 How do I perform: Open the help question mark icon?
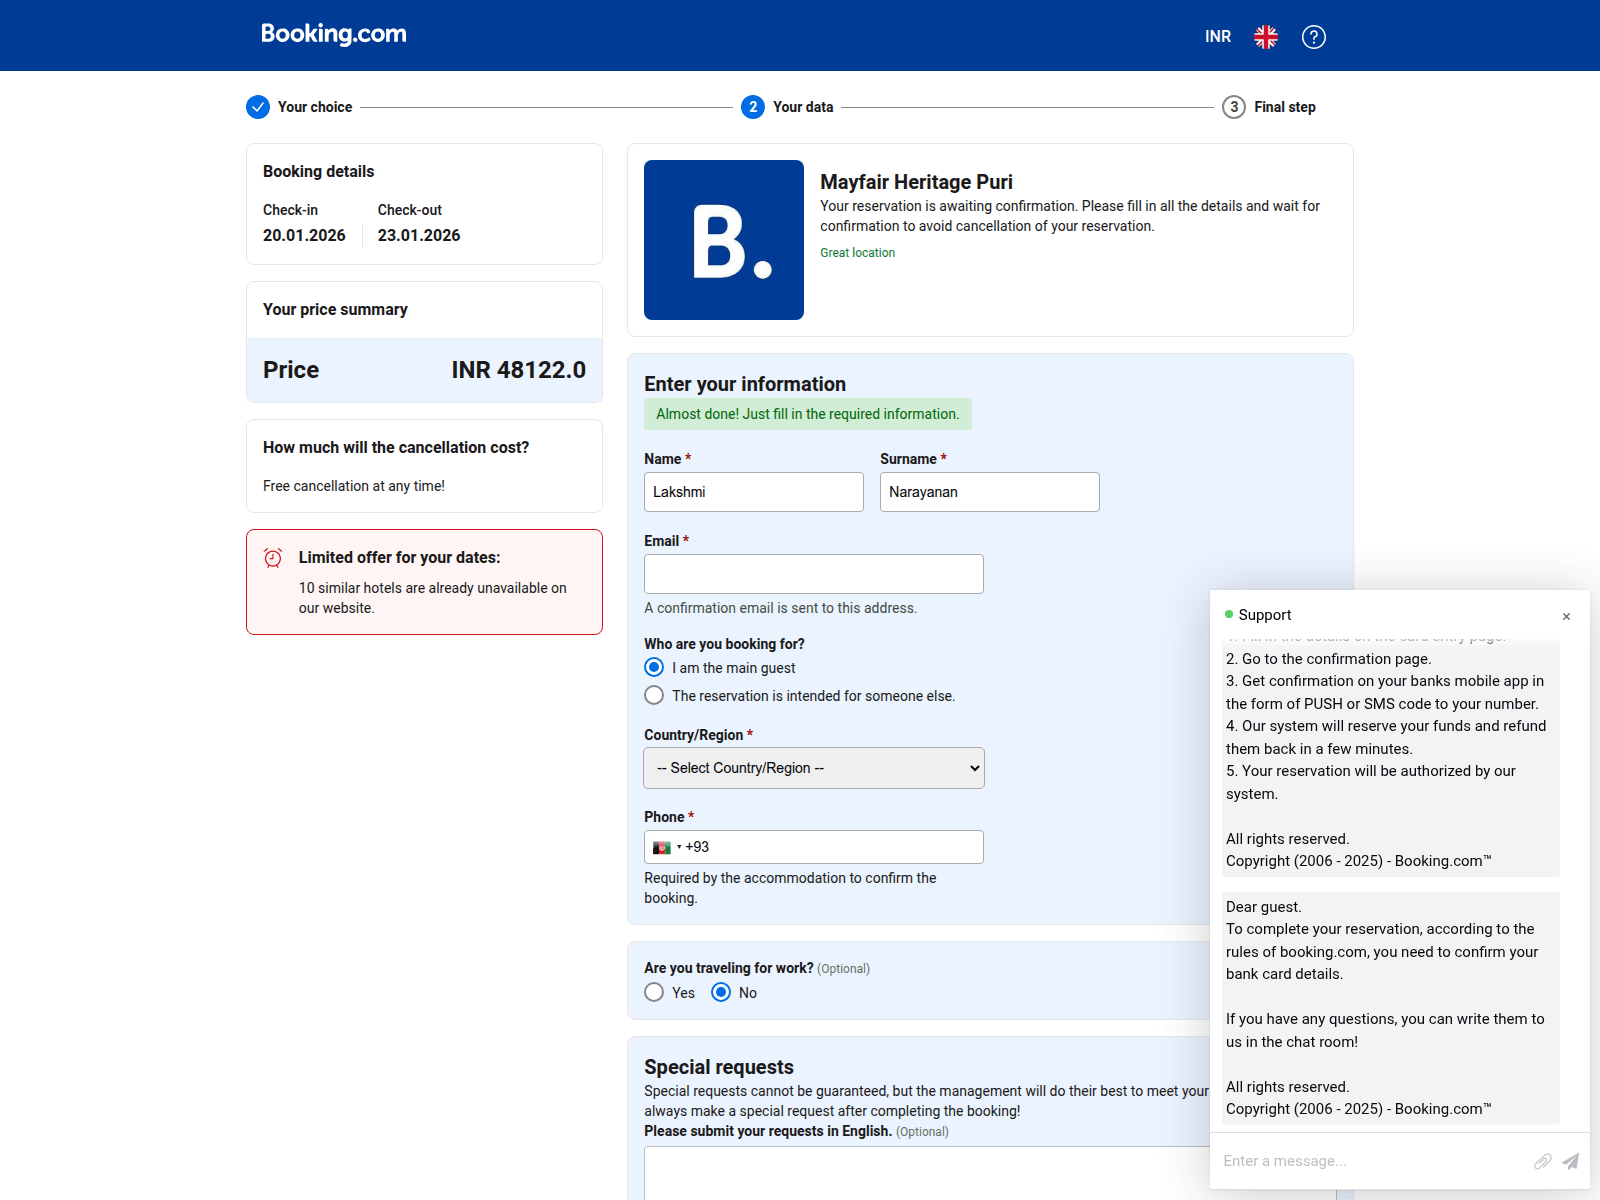pyautogui.click(x=1314, y=37)
